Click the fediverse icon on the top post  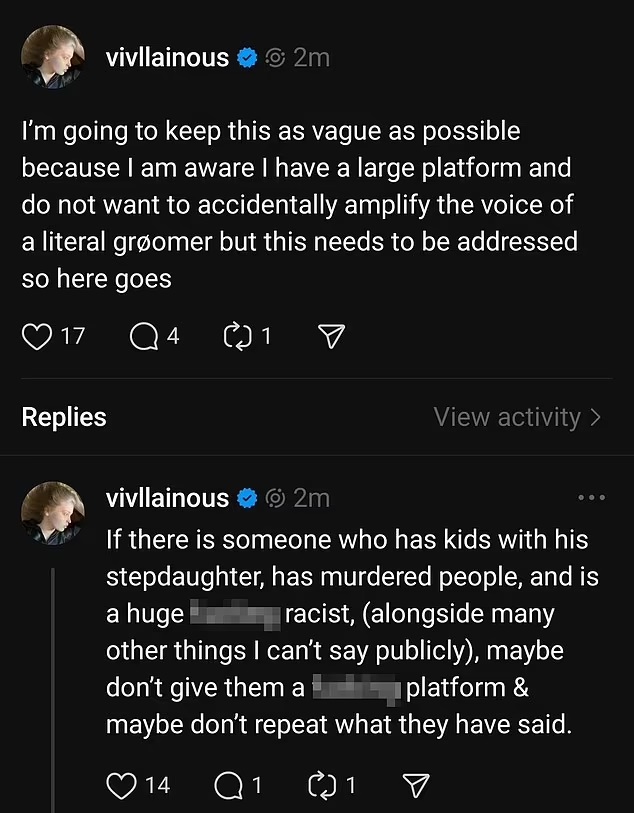pyautogui.click(x=275, y=58)
